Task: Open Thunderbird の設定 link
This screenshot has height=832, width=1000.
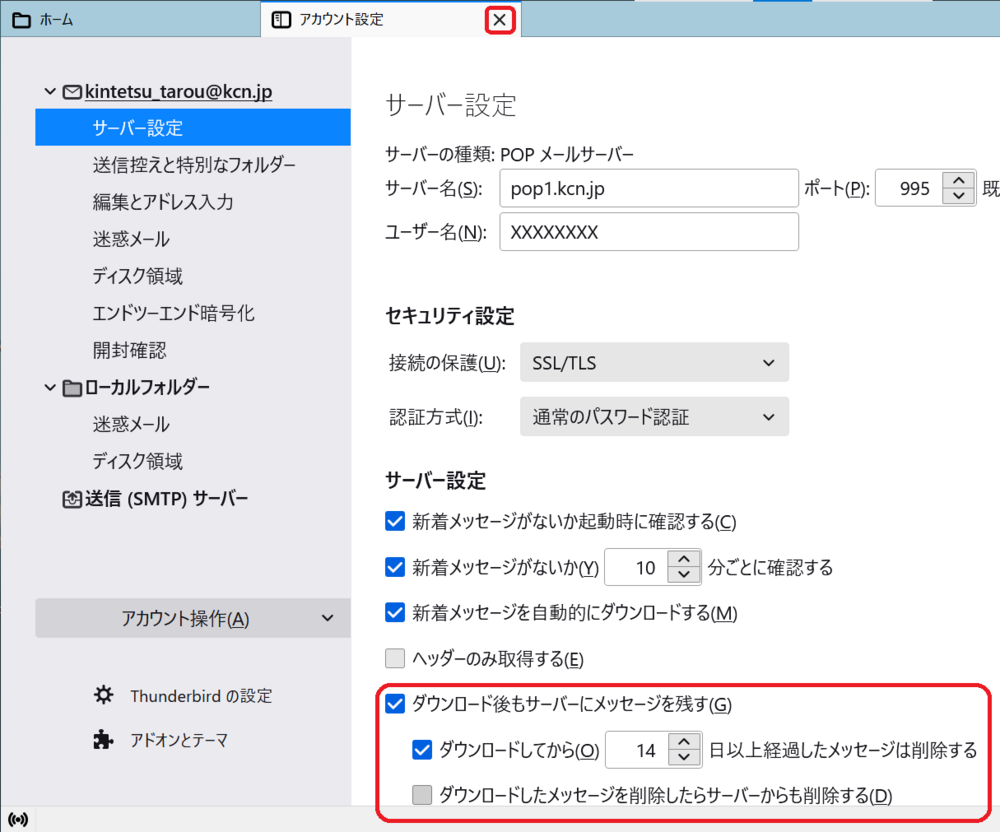Action: pos(202,696)
